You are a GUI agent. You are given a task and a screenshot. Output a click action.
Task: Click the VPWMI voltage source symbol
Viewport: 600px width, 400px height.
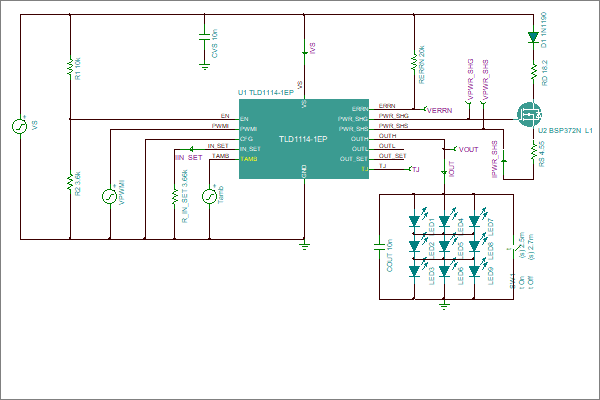click(x=109, y=196)
